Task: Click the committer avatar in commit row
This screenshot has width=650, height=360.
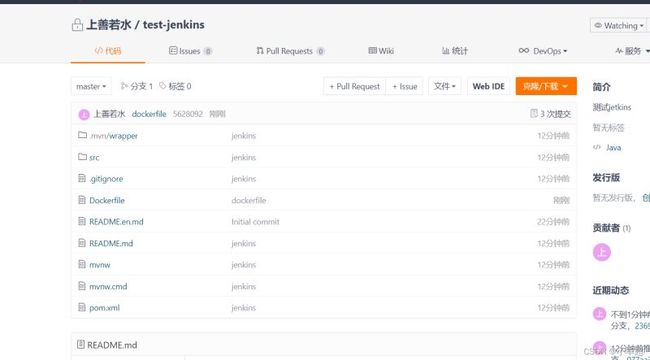Action: click(84, 114)
